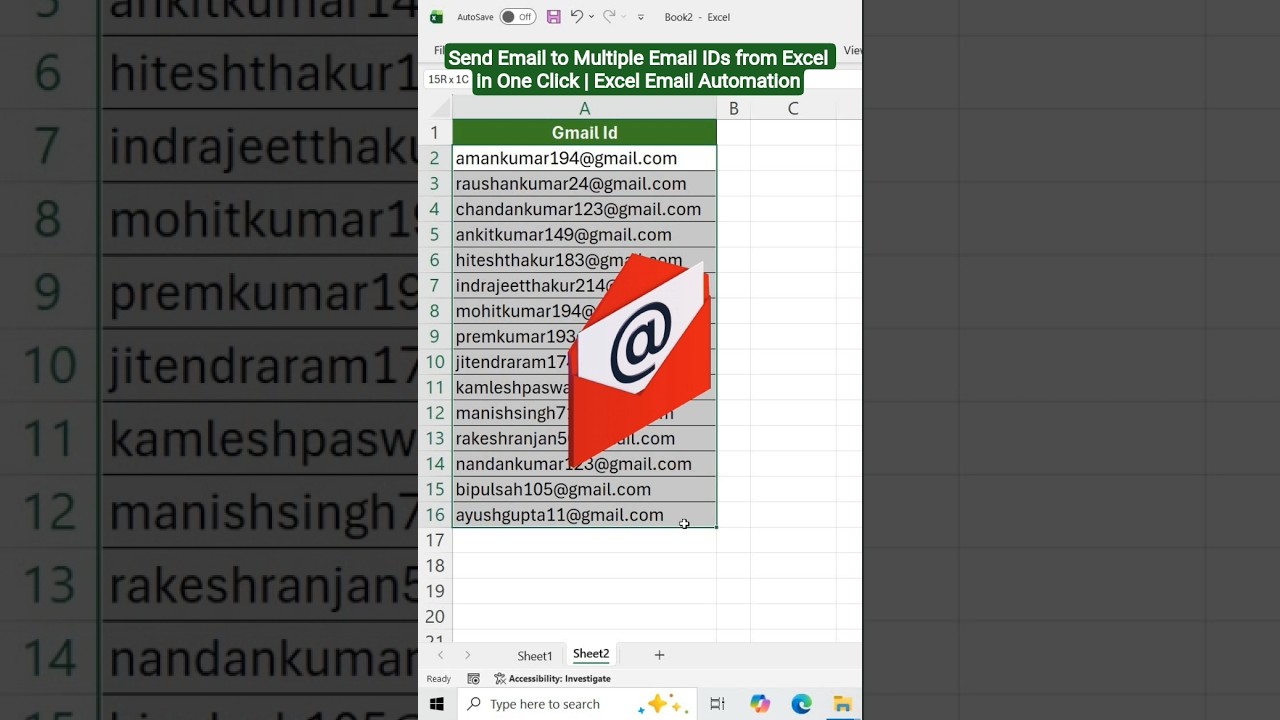The image size is (1280, 720).
Task: Toggle the AutoSave switch
Action: 518,17
